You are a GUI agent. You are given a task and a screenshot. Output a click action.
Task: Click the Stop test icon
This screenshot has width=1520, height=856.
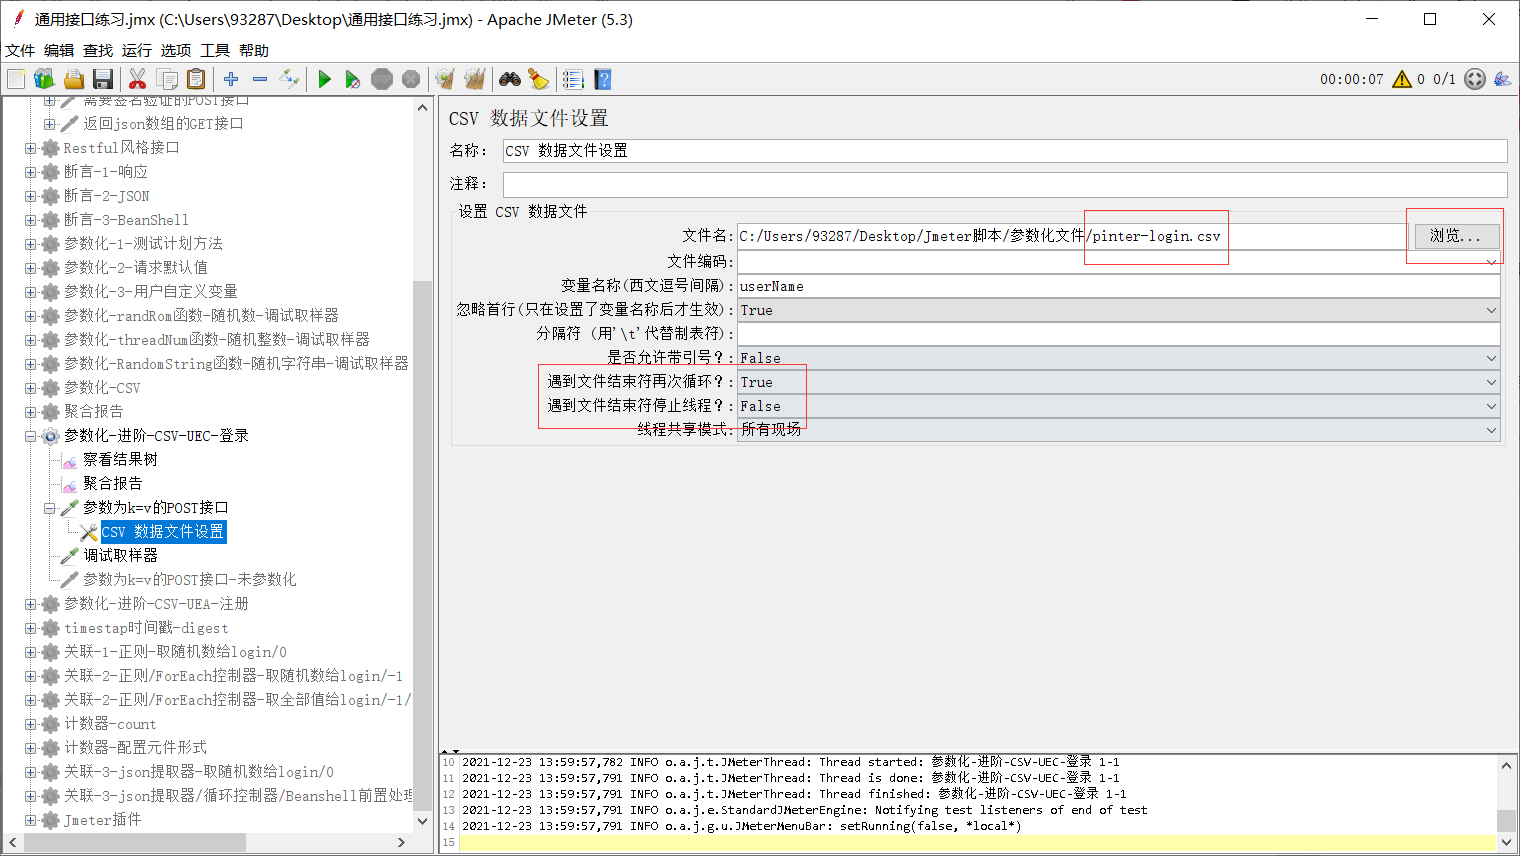382,79
